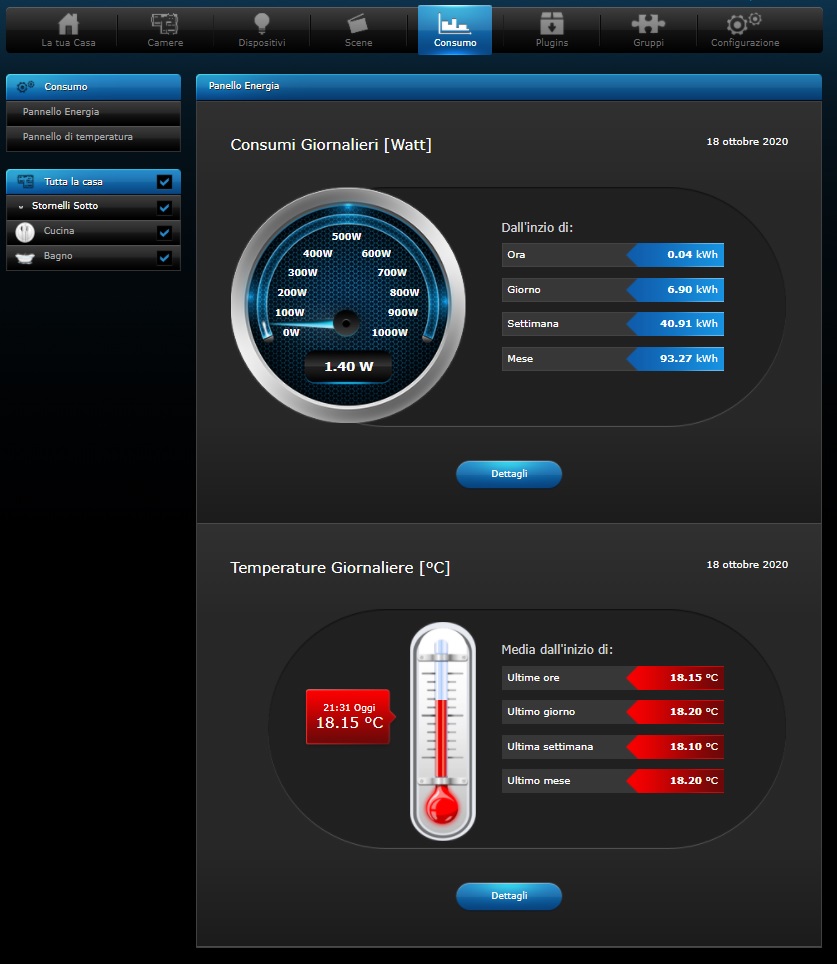Click the Cucina cutlery icon
The width and height of the screenshot is (837, 964).
tap(25, 232)
